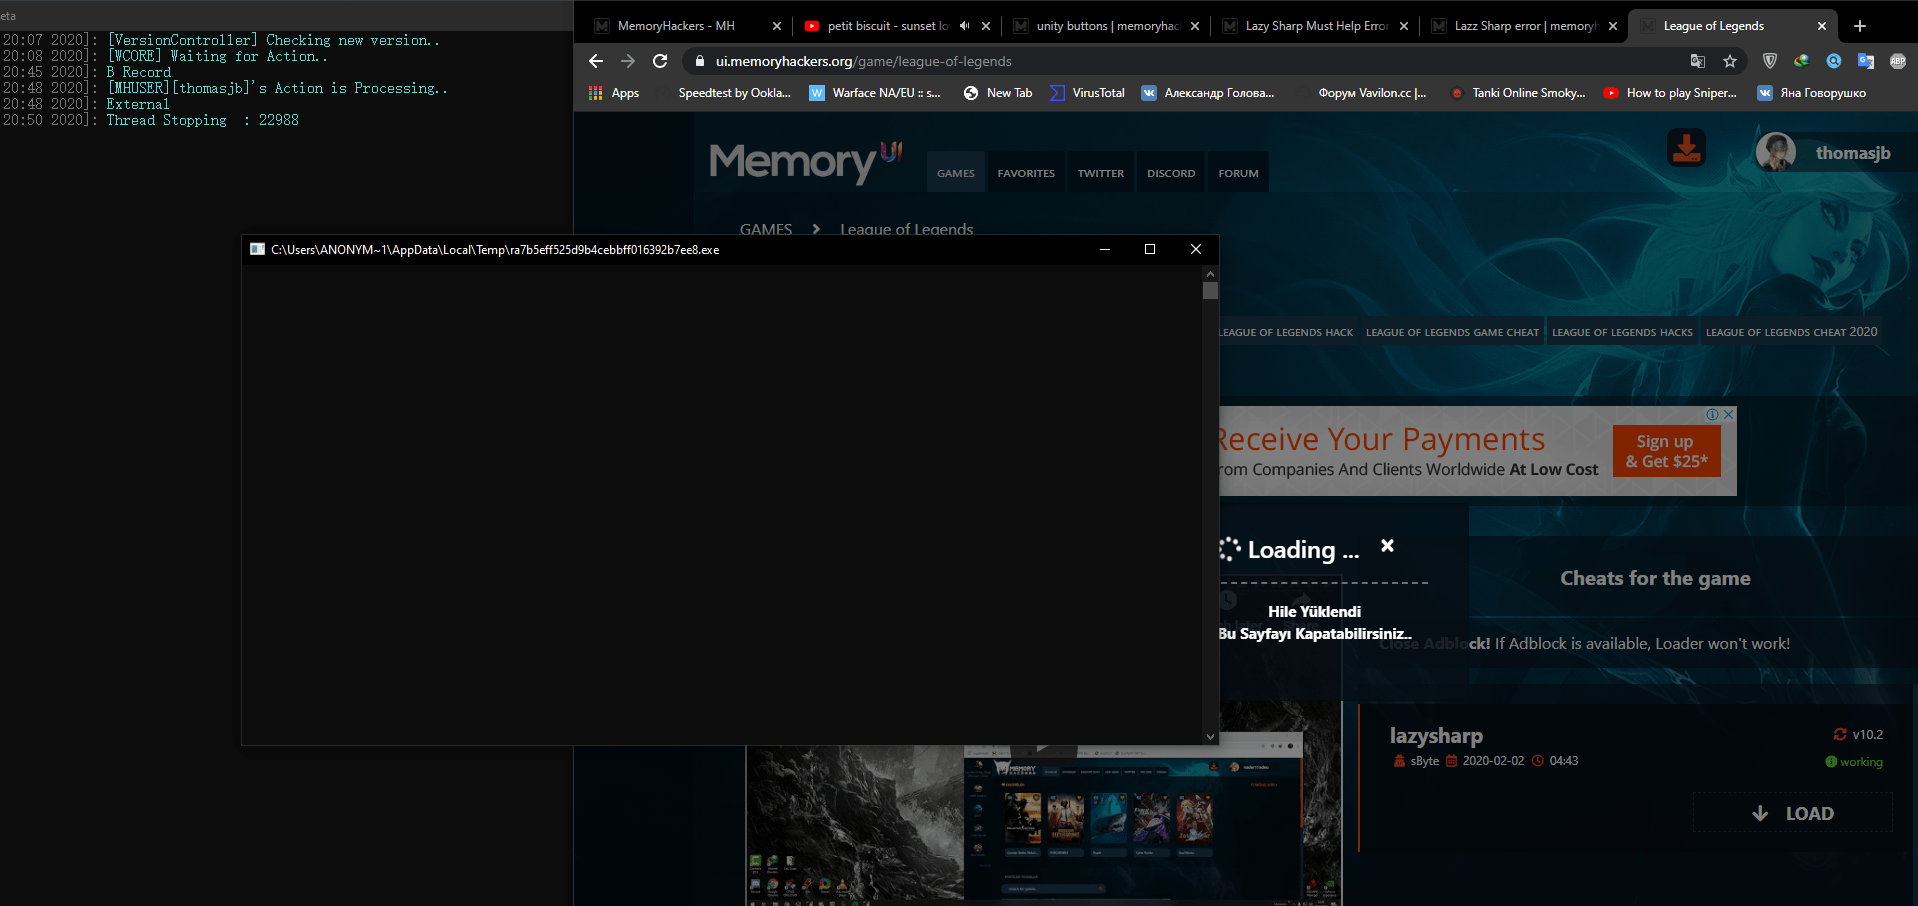Mute audio on the petit biscuit tab speaker icon

pos(964,26)
